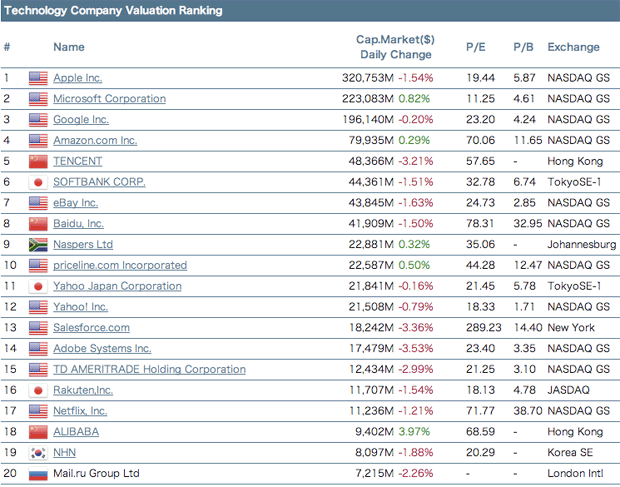Click Salesforce.com's P/E value 289.23
This screenshot has width=620, height=487.
(x=484, y=328)
